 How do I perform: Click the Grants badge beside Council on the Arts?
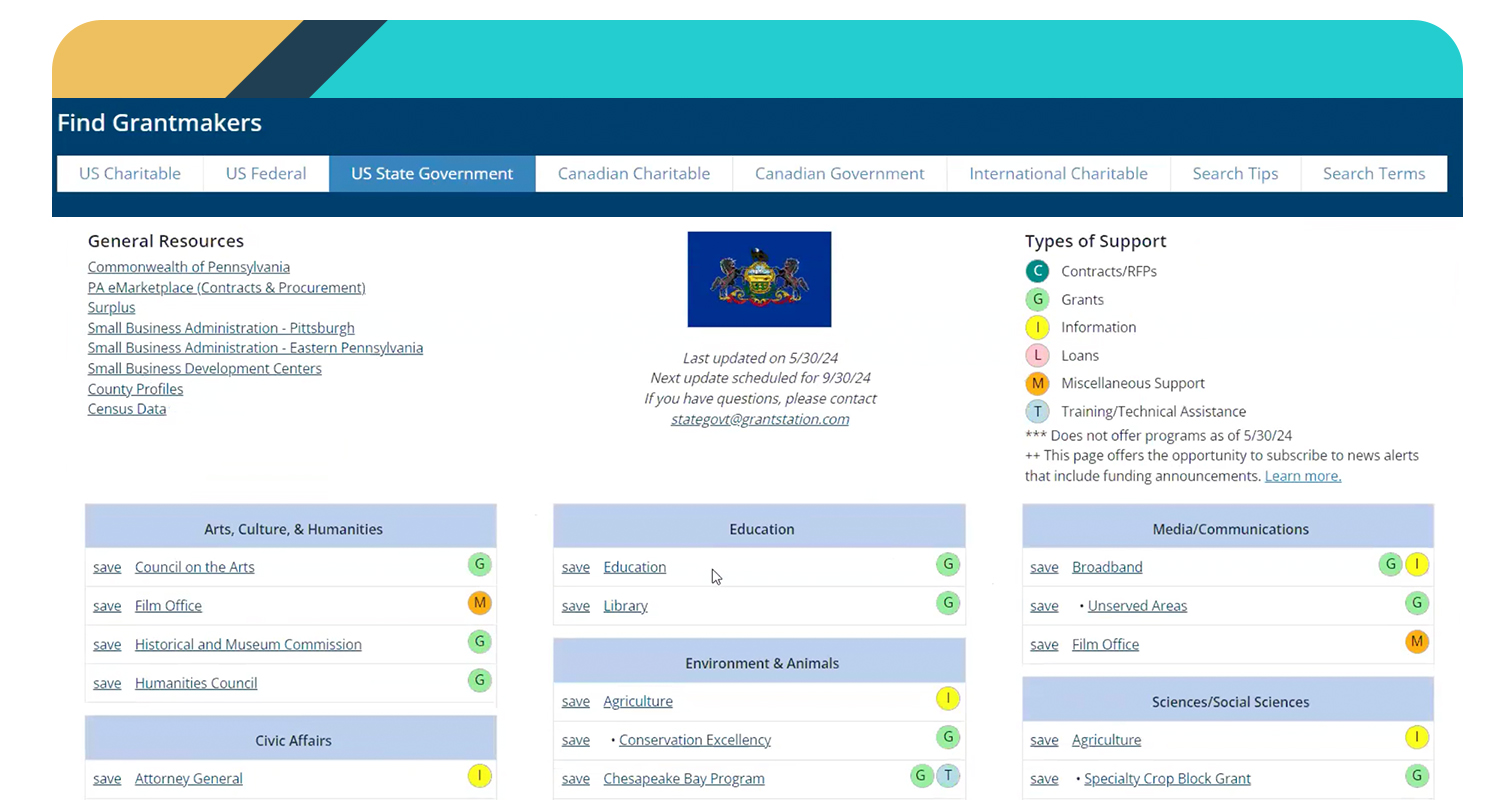pyautogui.click(x=480, y=564)
